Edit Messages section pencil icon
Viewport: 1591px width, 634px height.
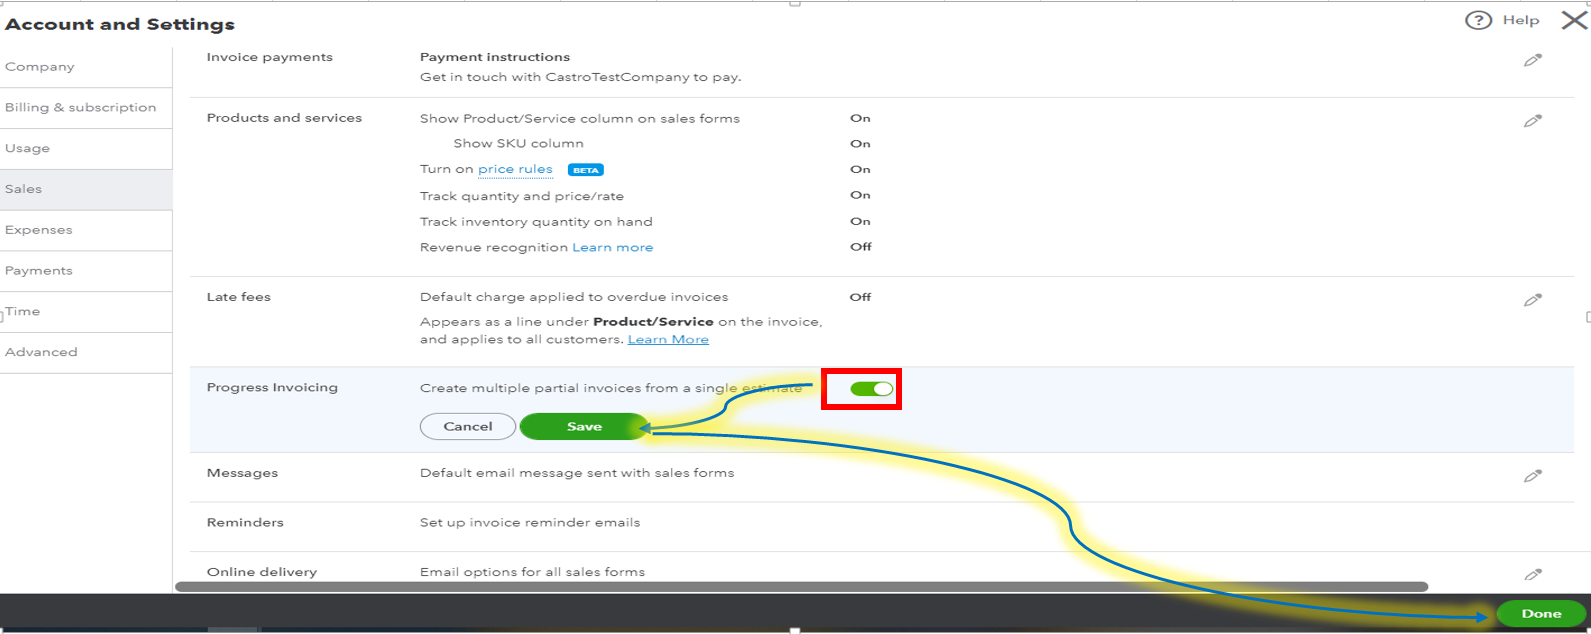point(1532,476)
